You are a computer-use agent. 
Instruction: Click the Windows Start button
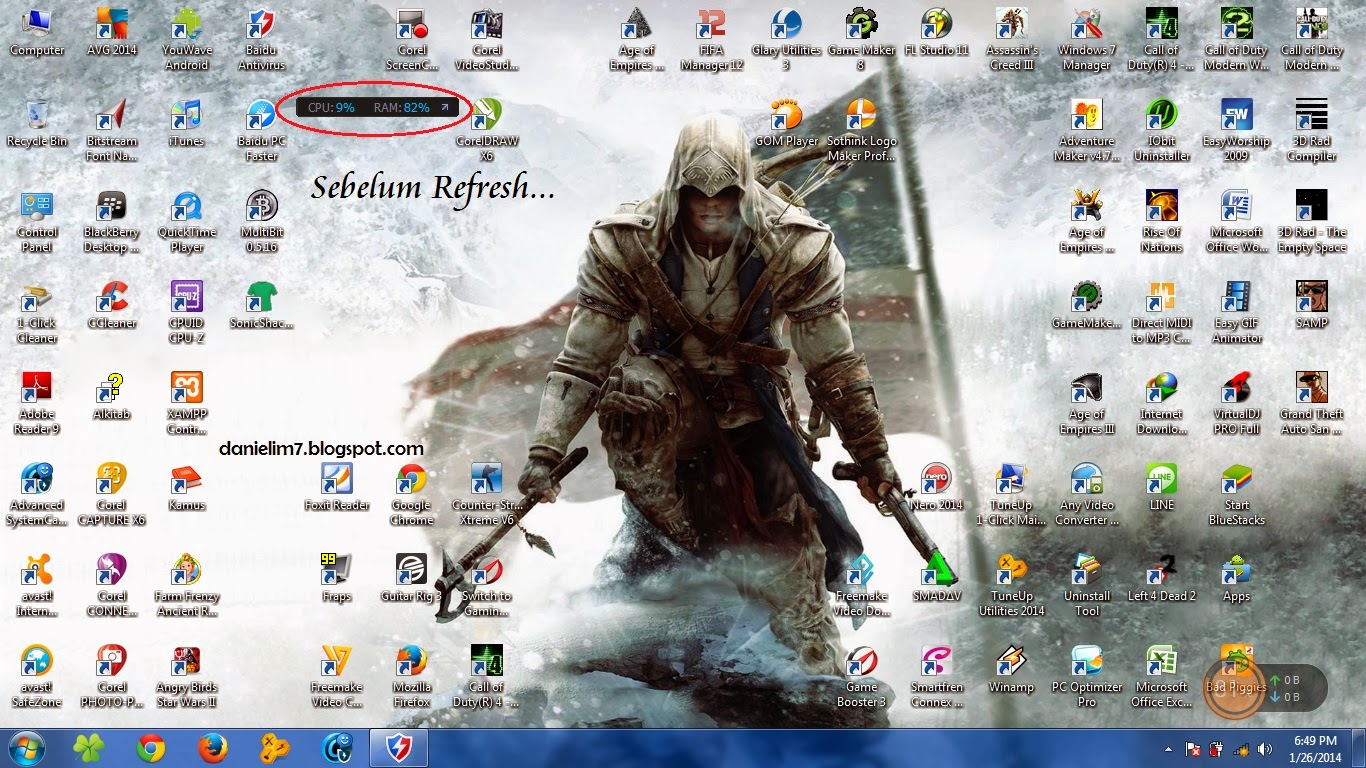coord(27,748)
